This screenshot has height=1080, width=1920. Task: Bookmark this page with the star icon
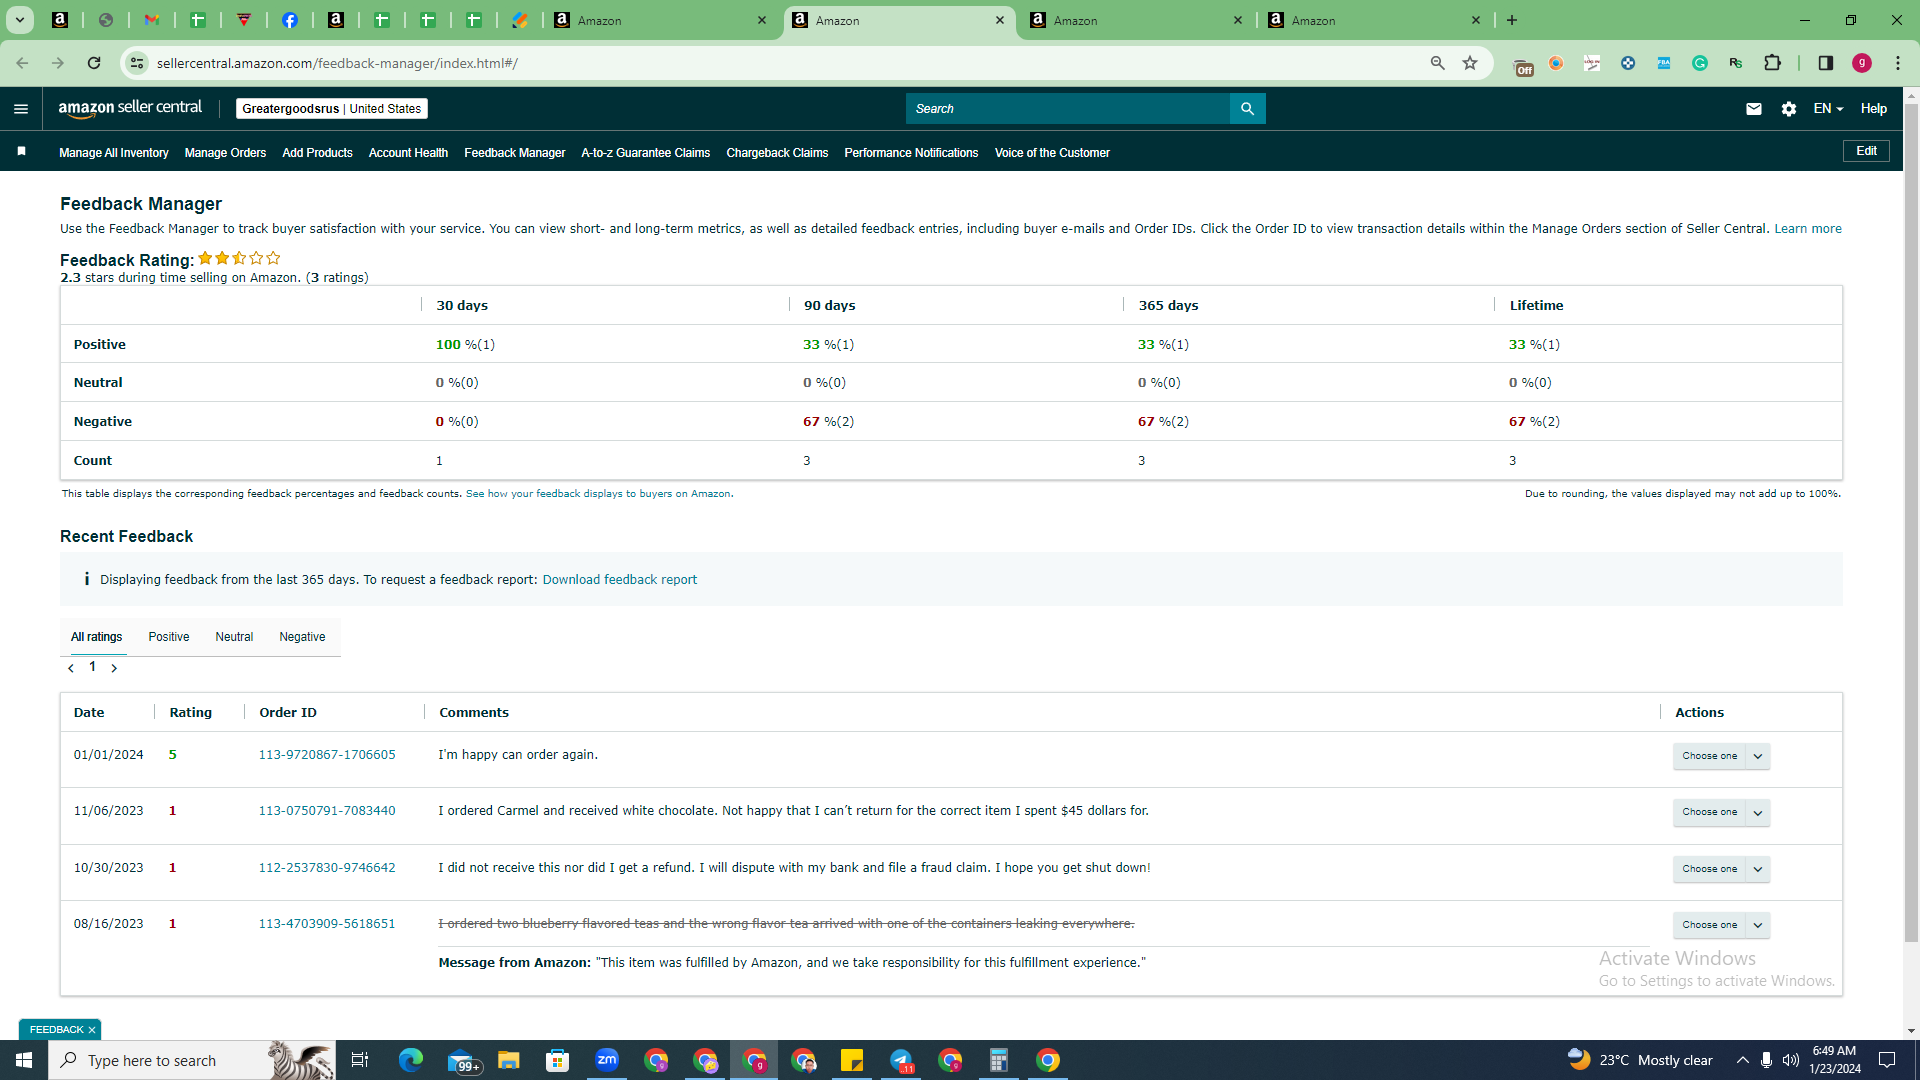1470,63
